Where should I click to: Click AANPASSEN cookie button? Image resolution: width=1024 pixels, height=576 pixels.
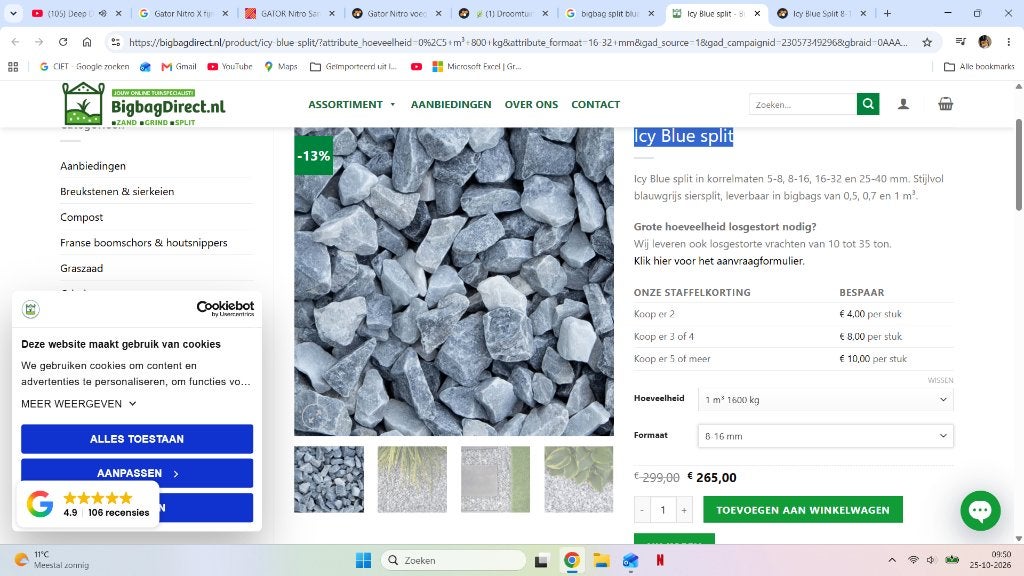[137, 473]
